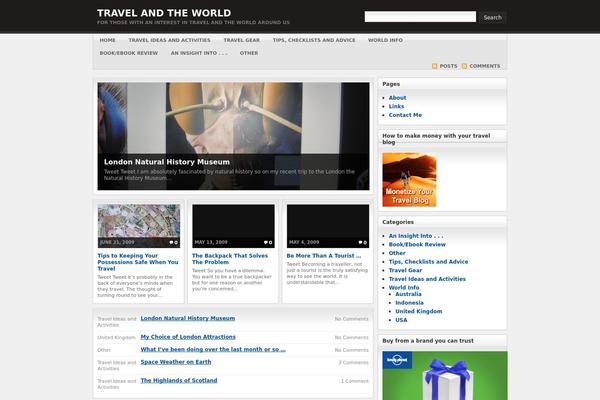The height and width of the screenshot is (400, 600).
Task: Open the USA subcategory
Action: coord(401,320)
